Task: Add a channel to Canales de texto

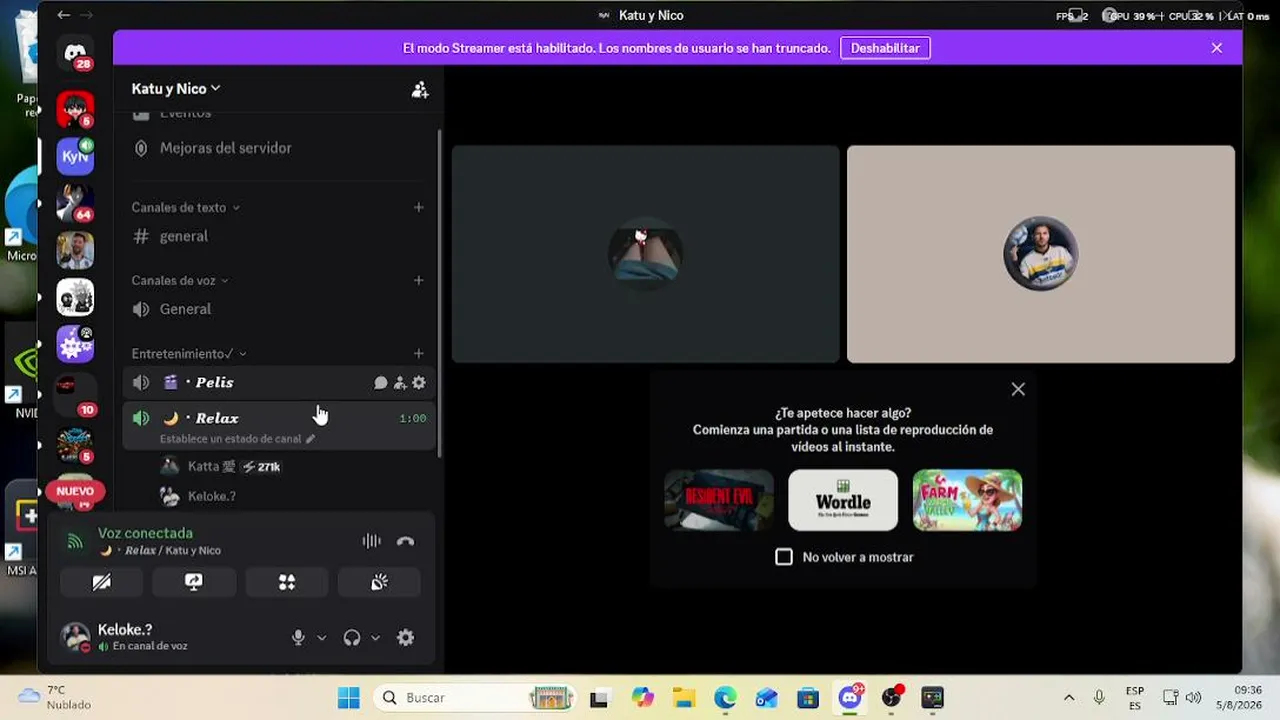Action: (x=419, y=208)
